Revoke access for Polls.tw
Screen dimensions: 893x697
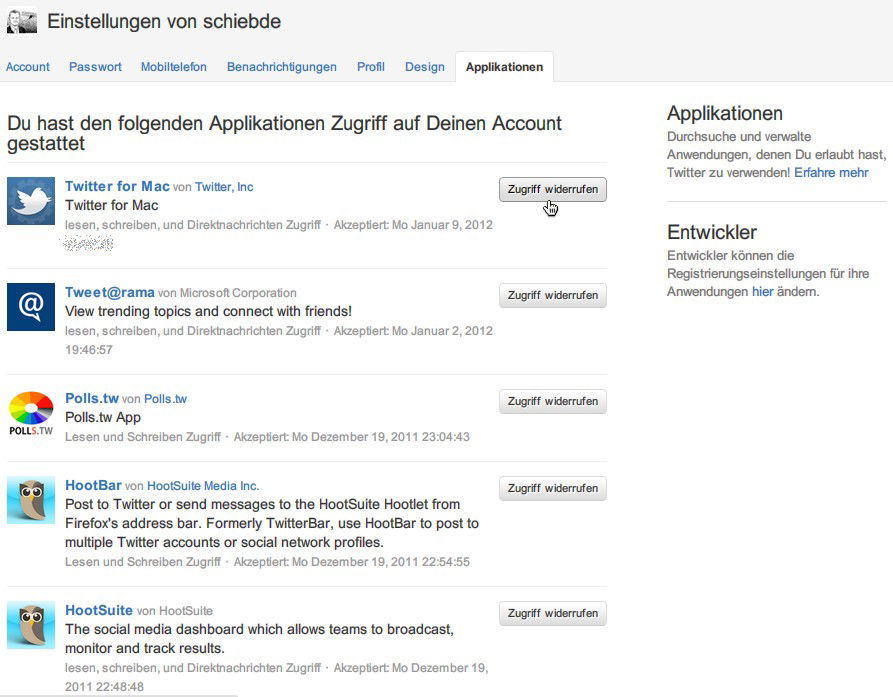[x=552, y=401]
